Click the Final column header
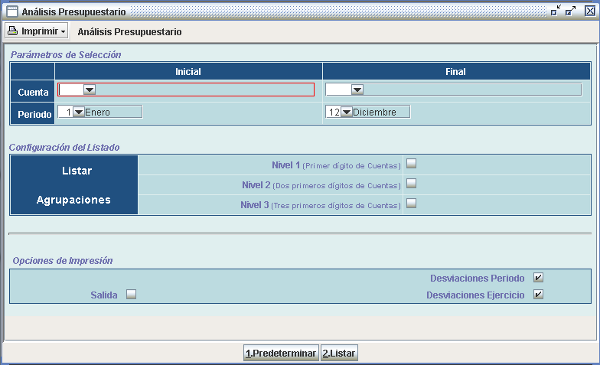The height and width of the screenshot is (365, 600). point(456,72)
